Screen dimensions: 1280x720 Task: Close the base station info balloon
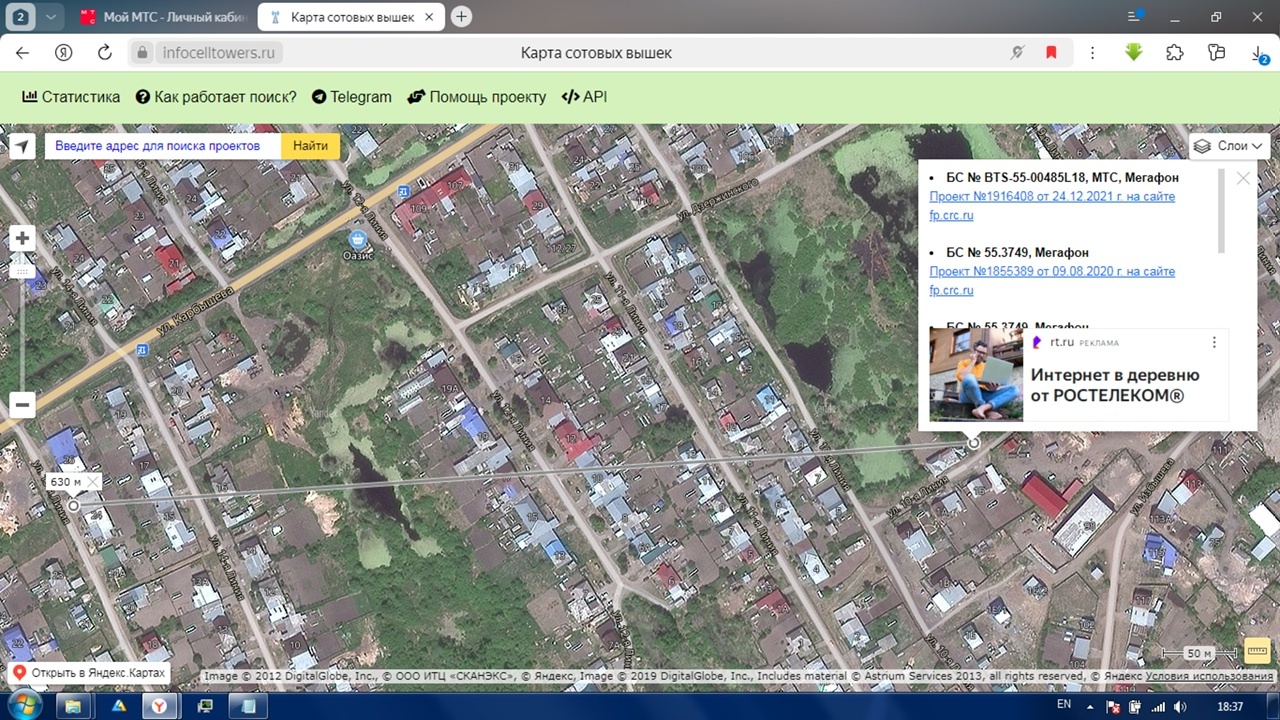[x=1243, y=178]
